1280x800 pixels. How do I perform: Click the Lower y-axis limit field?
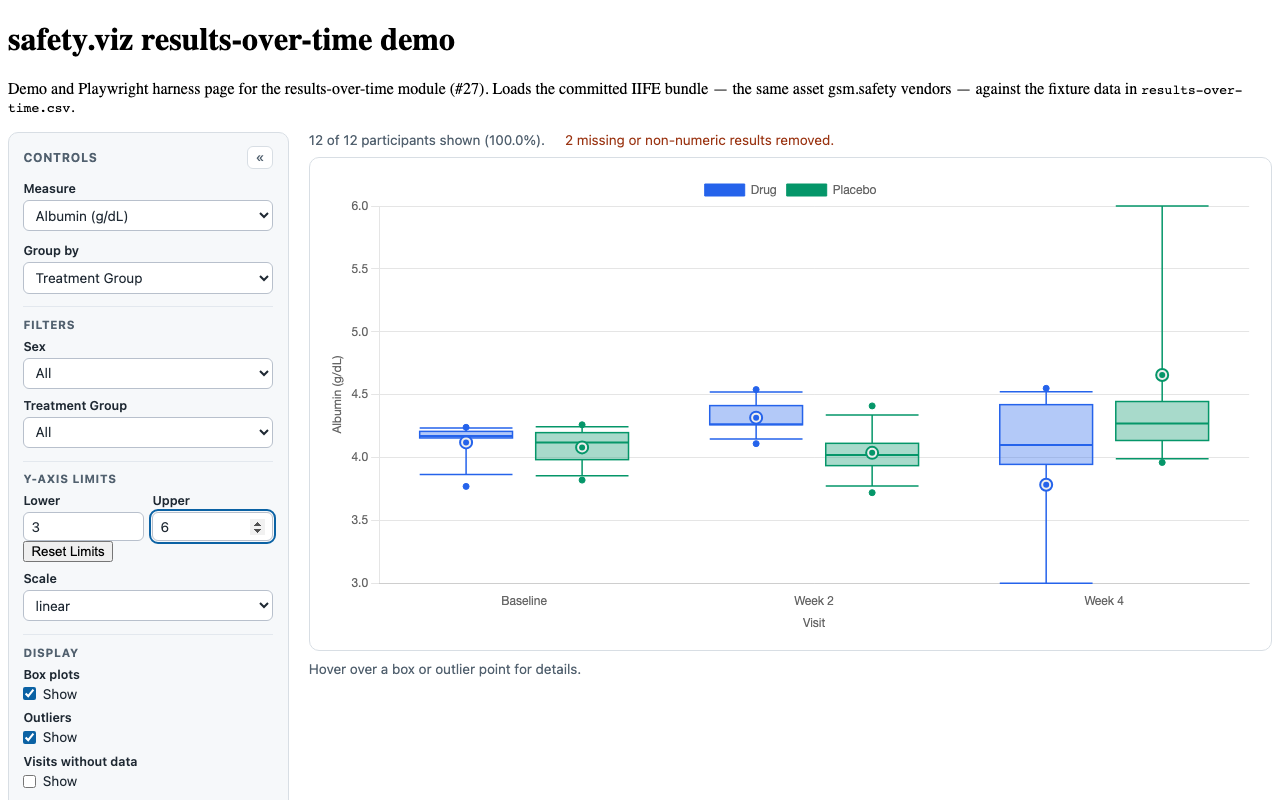coord(84,526)
